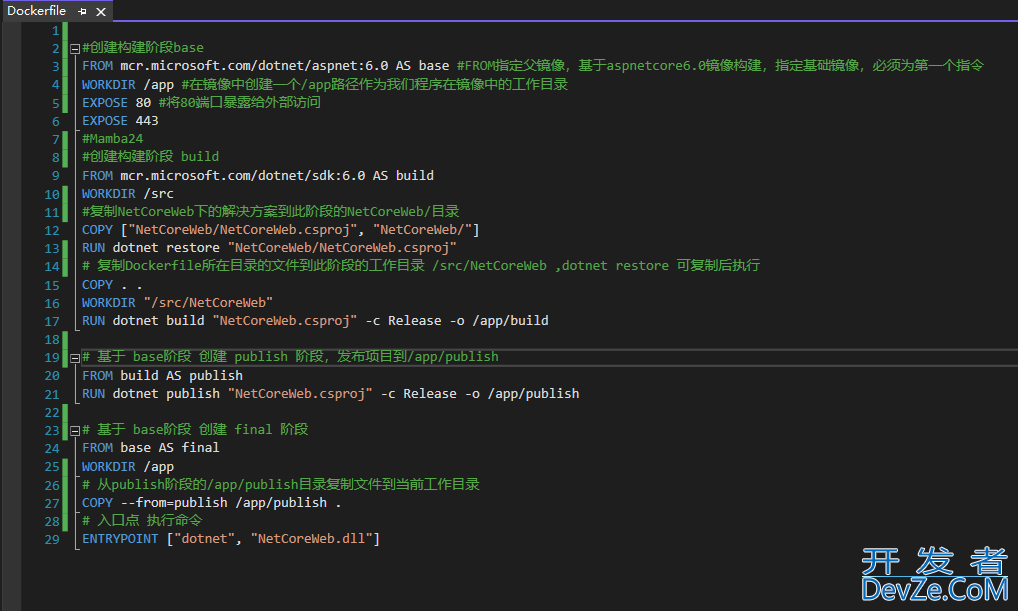1018x611 pixels.
Task: Collapse the final stage region at line 23
Action: pyautogui.click(x=75, y=430)
